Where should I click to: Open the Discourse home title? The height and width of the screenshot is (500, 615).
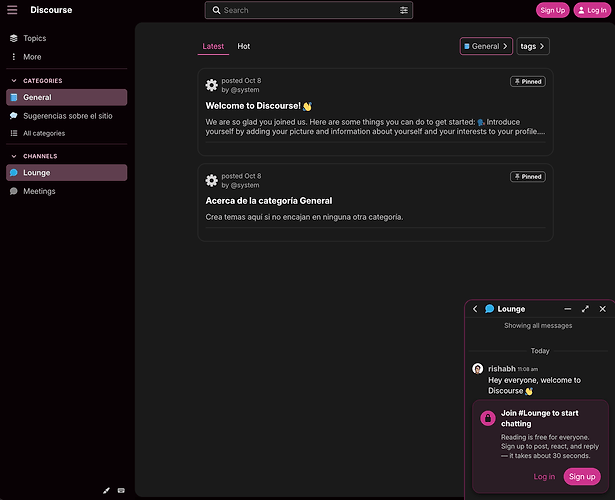click(x=51, y=10)
